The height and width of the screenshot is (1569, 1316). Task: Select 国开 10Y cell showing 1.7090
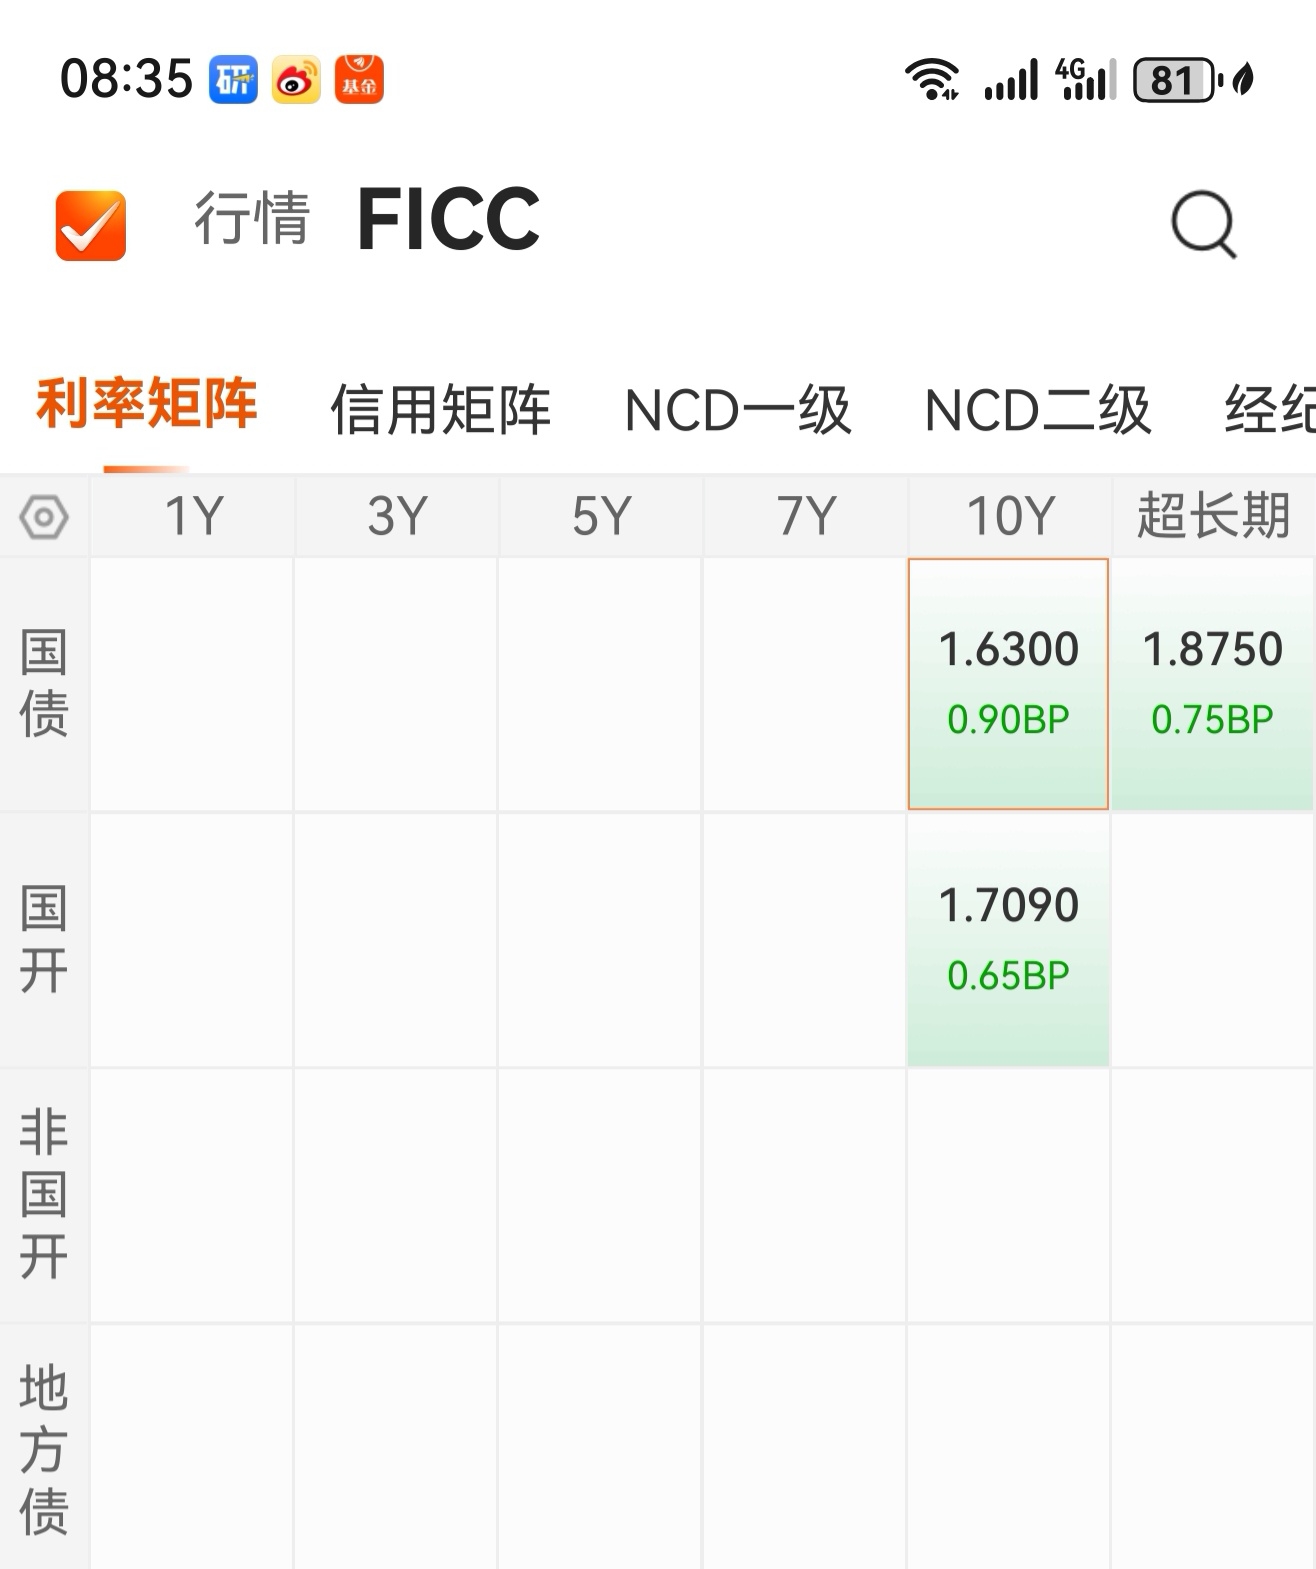(x=1008, y=940)
